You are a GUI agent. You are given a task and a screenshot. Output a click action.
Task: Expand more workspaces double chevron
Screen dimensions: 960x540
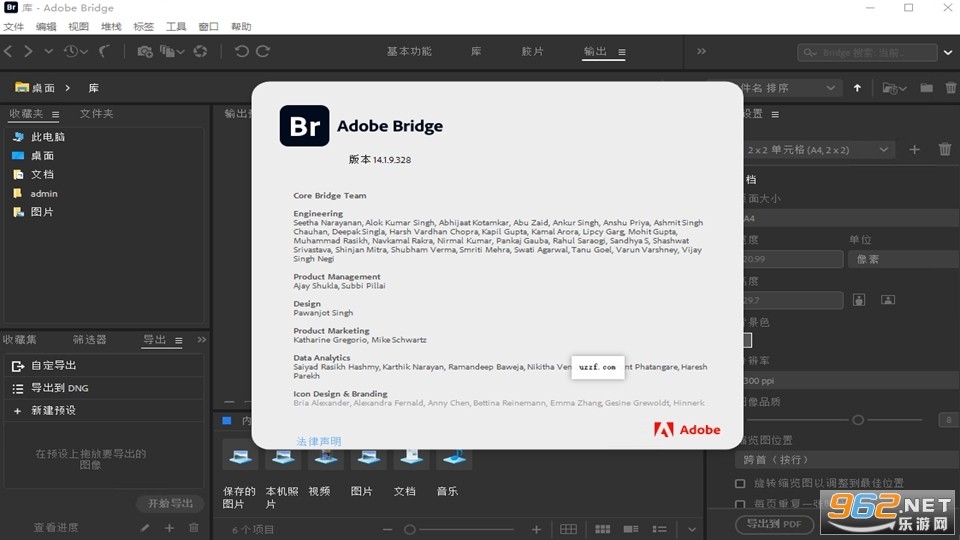point(702,51)
